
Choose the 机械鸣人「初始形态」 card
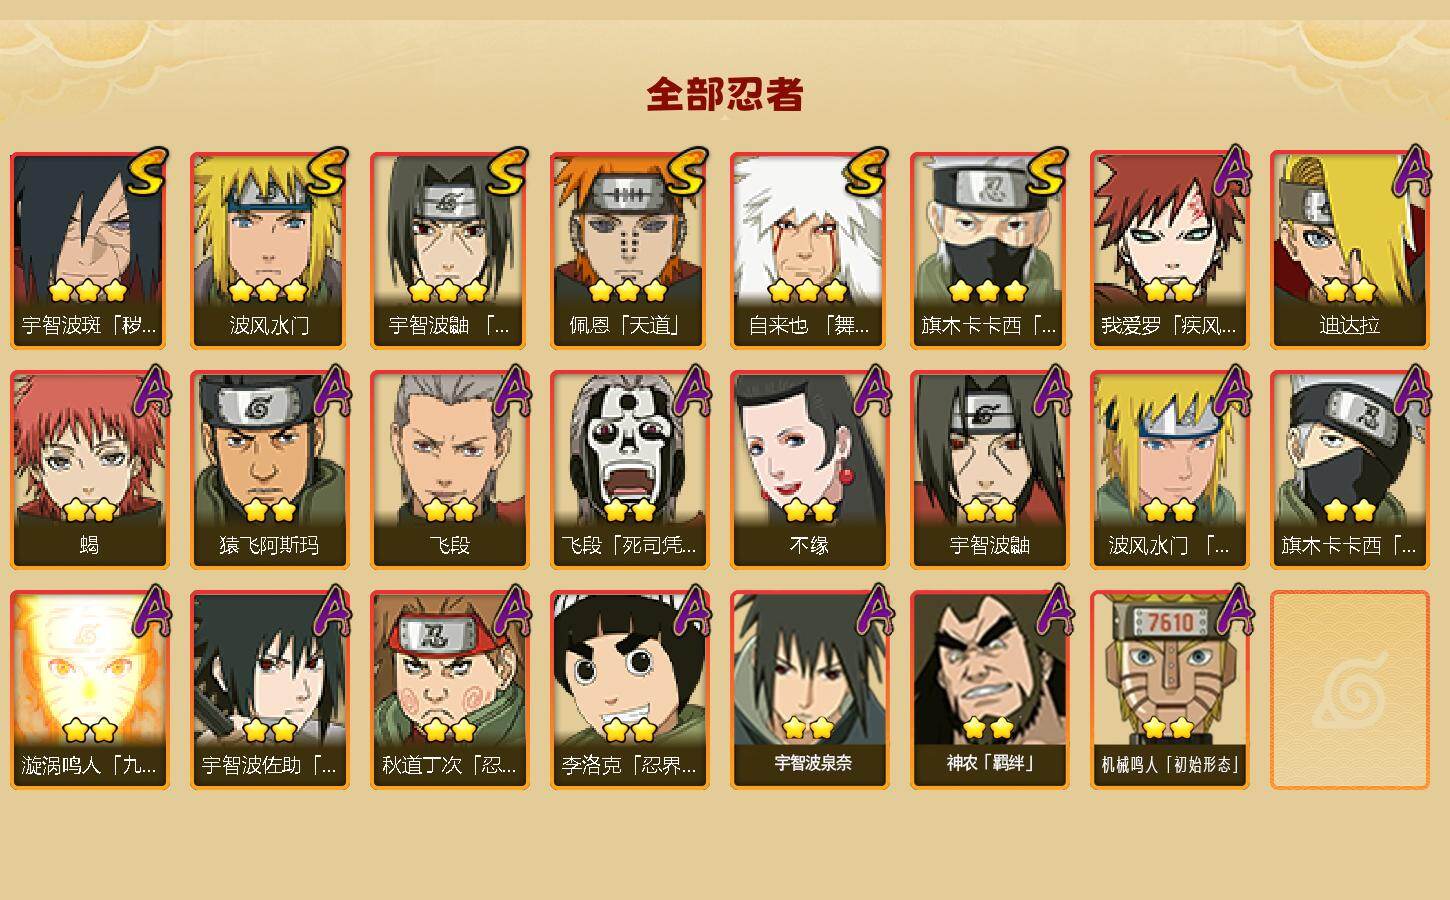pyautogui.click(x=1169, y=690)
